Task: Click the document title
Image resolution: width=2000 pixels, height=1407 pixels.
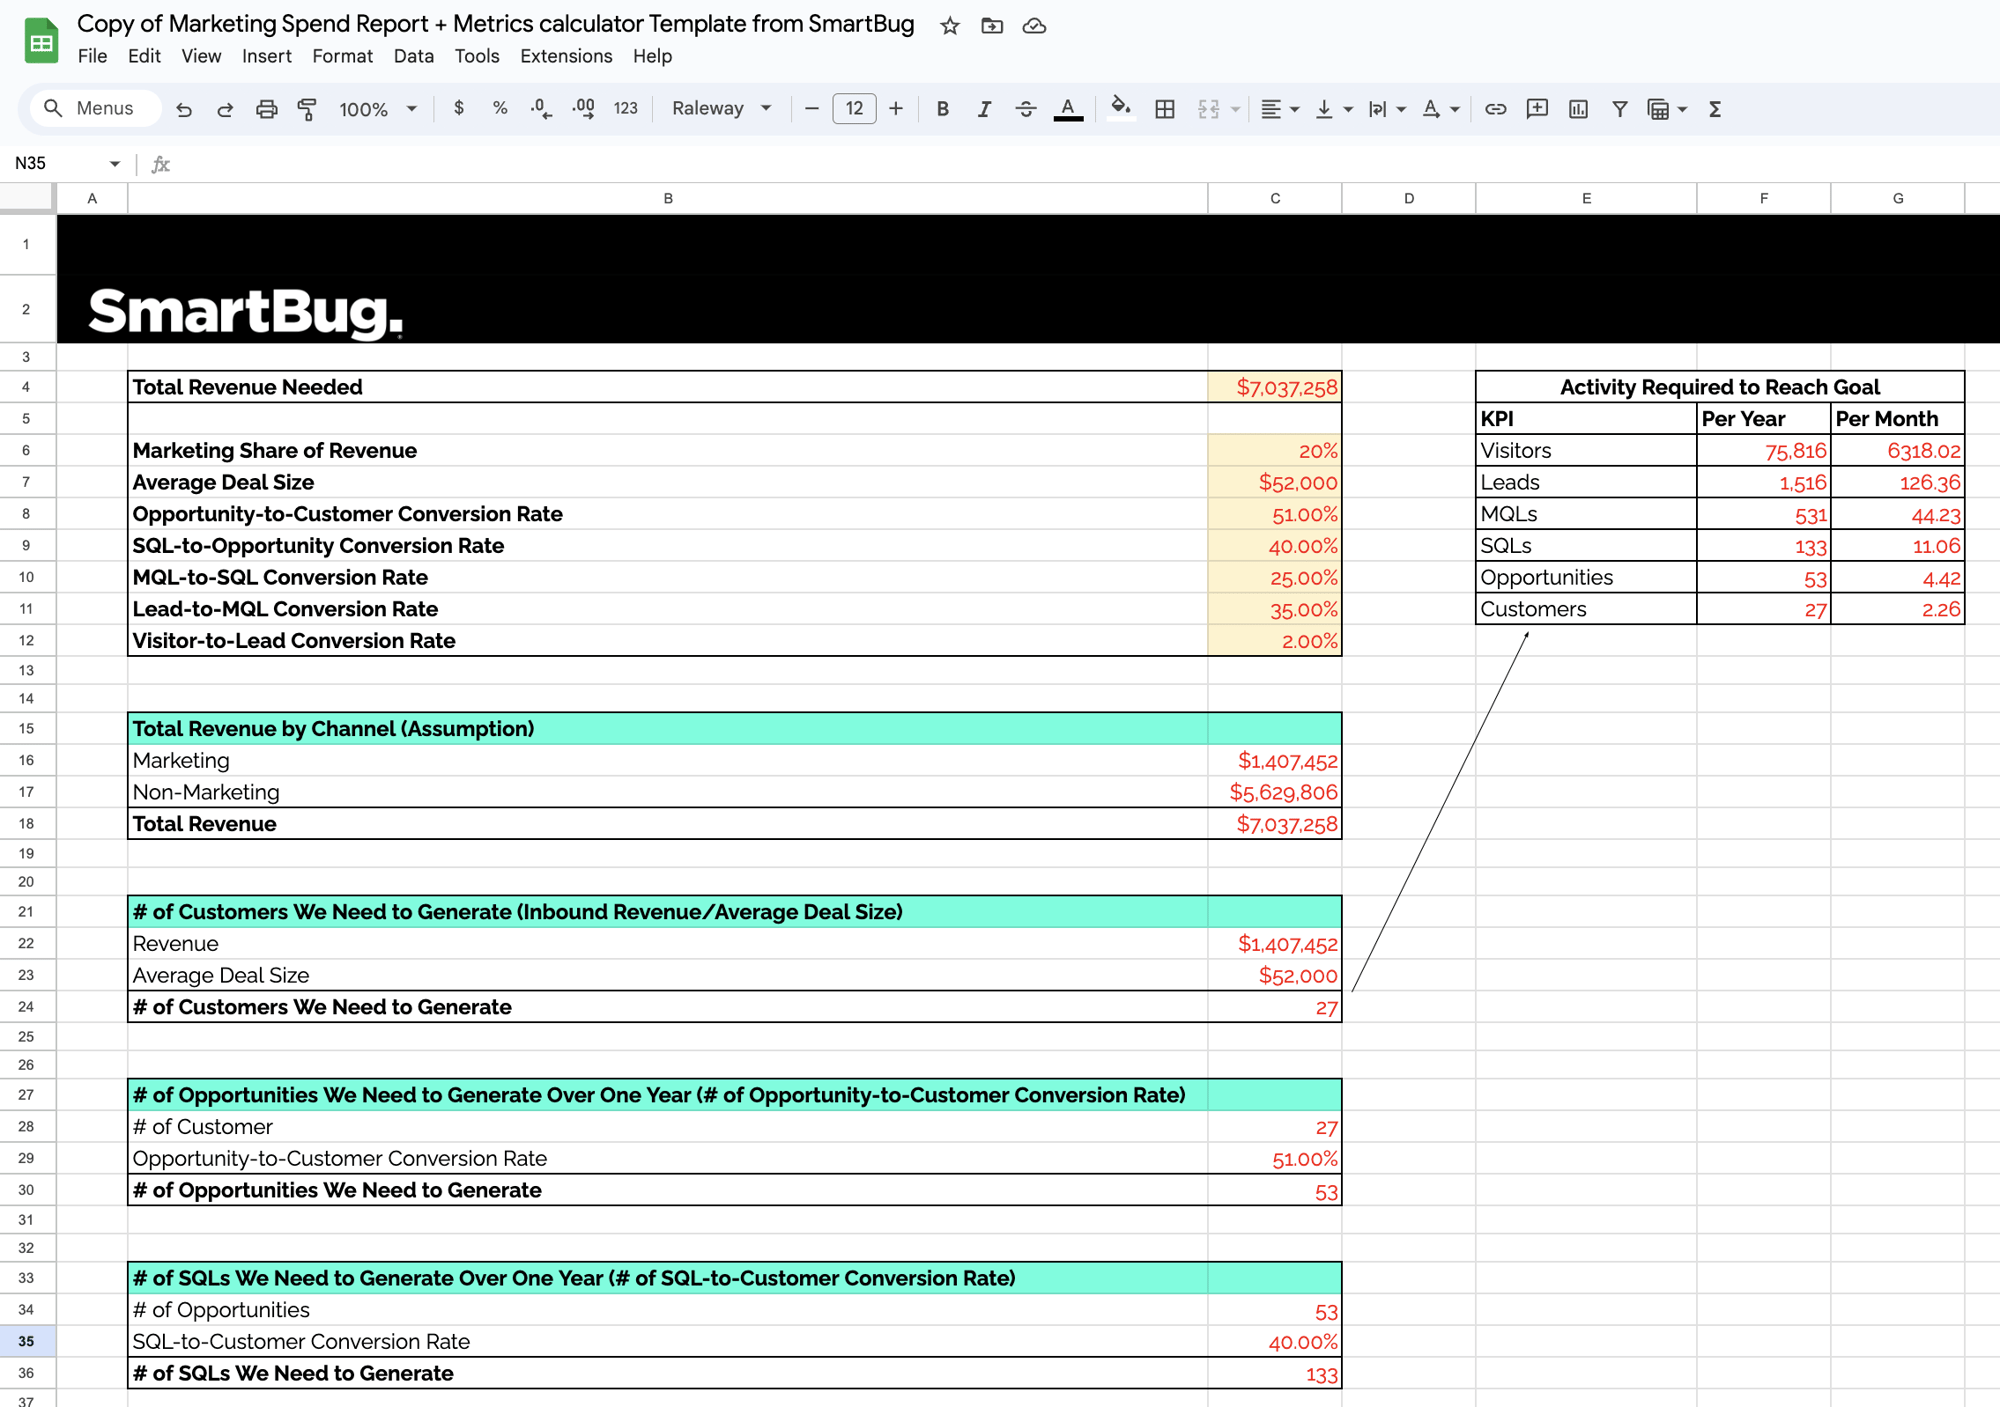Action: click(496, 24)
